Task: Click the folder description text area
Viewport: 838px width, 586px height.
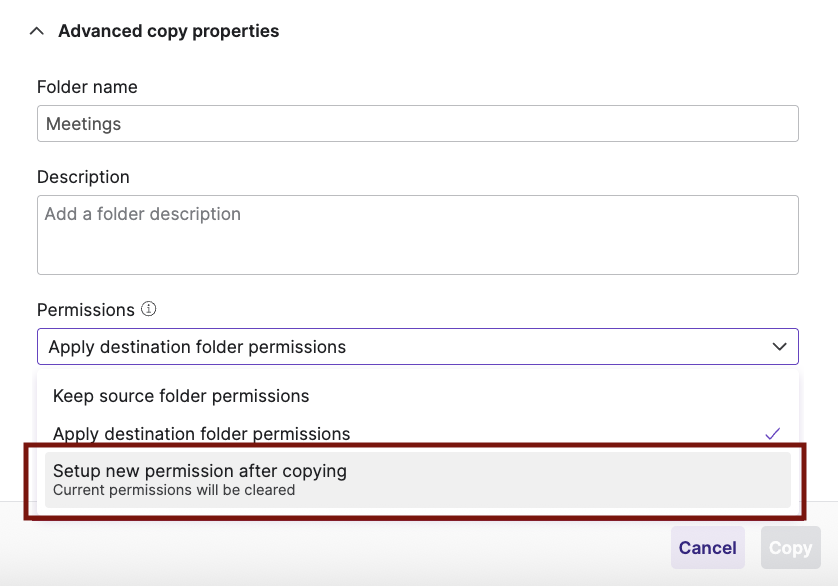Action: click(417, 235)
